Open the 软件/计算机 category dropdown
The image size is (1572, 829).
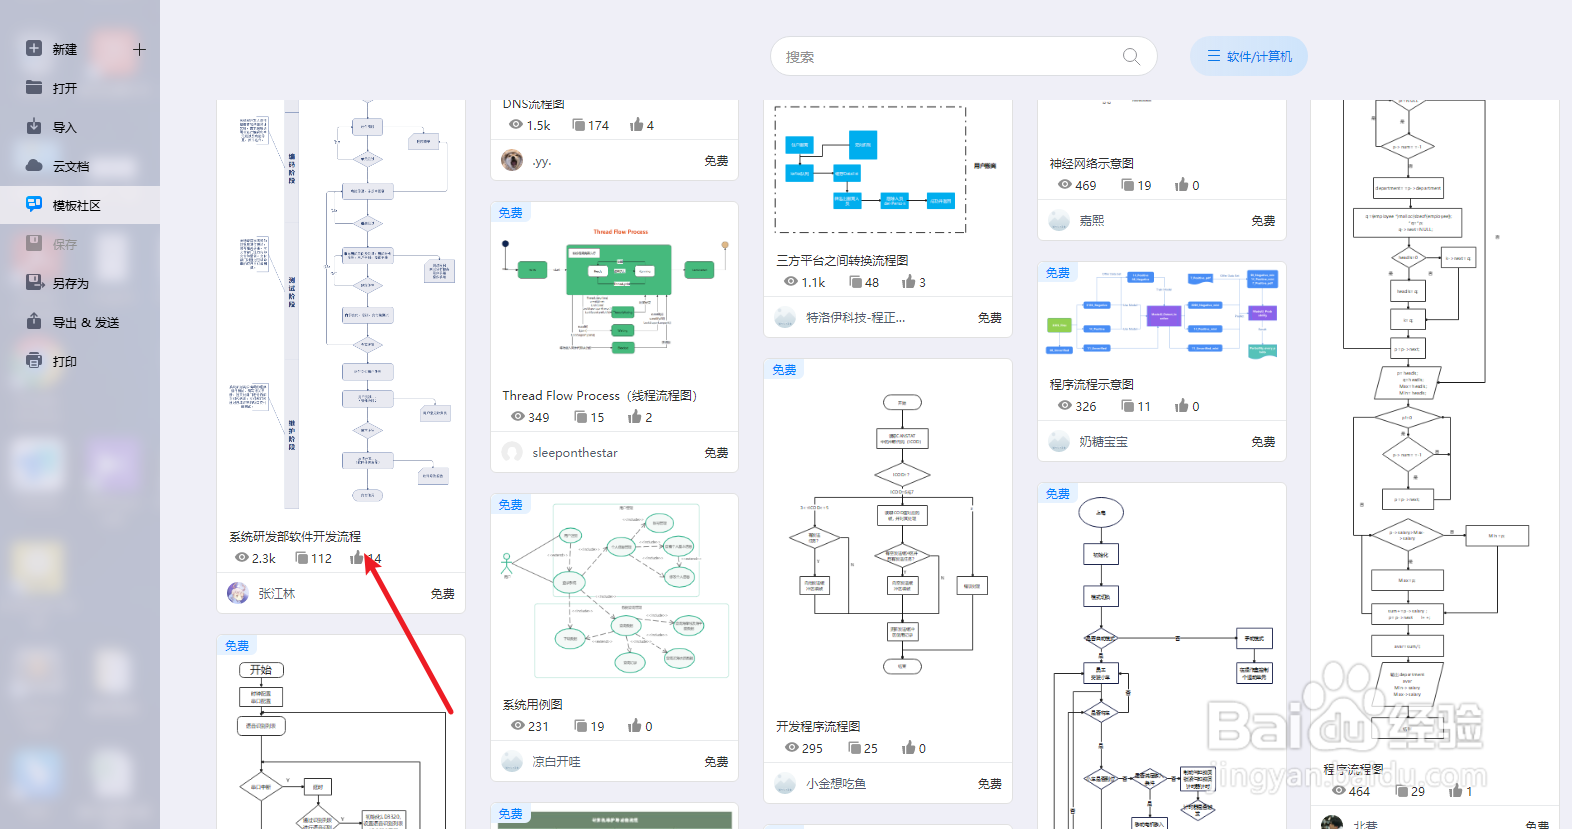[x=1248, y=56]
